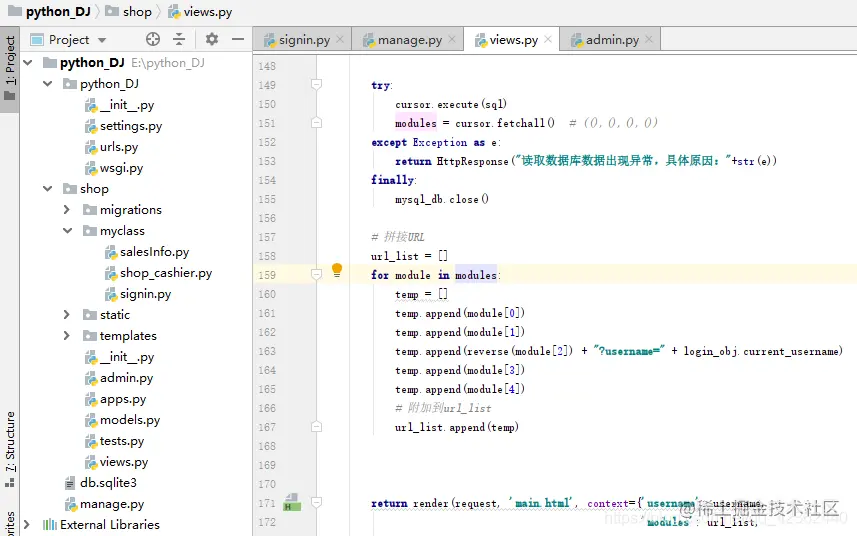This screenshot has width=857, height=536.
Task: Toggle fold marker on line 171
Action: point(316,502)
